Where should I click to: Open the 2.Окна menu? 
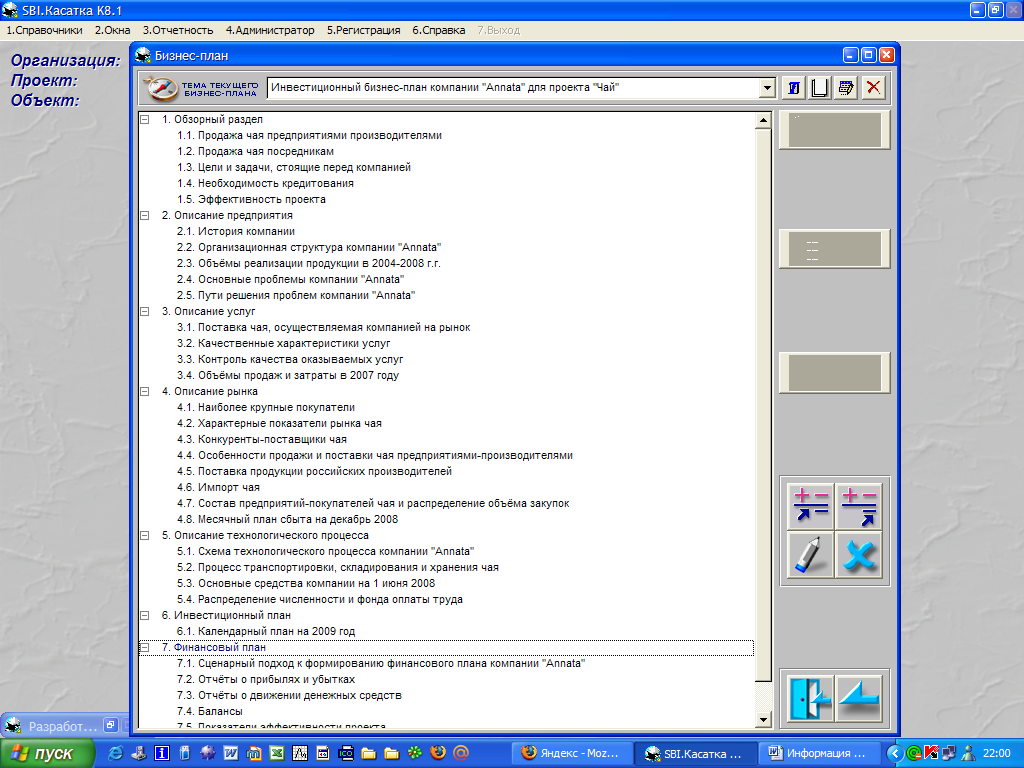112,30
